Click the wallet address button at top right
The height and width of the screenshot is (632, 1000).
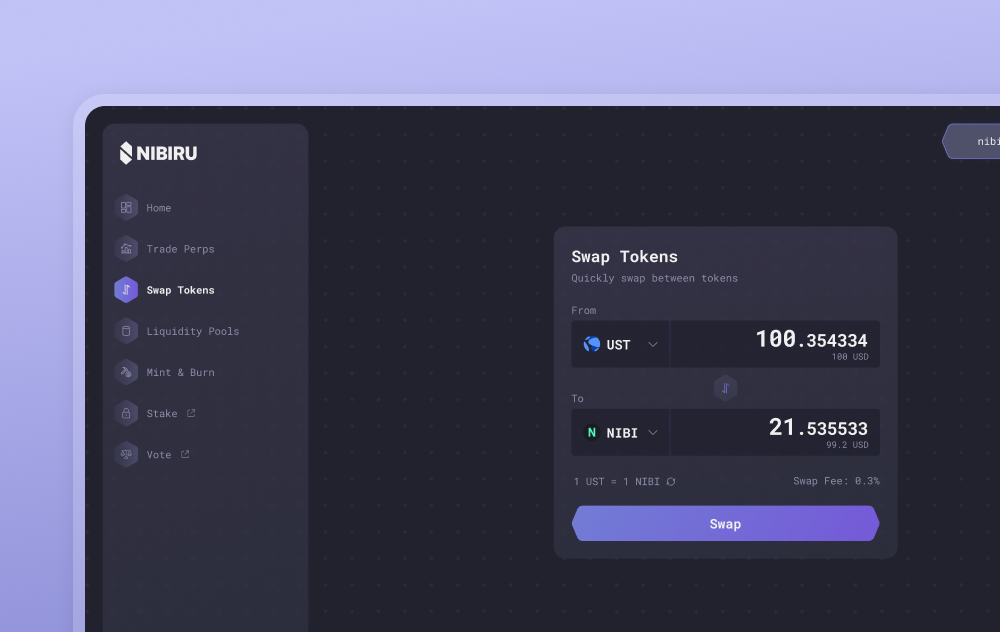975,142
